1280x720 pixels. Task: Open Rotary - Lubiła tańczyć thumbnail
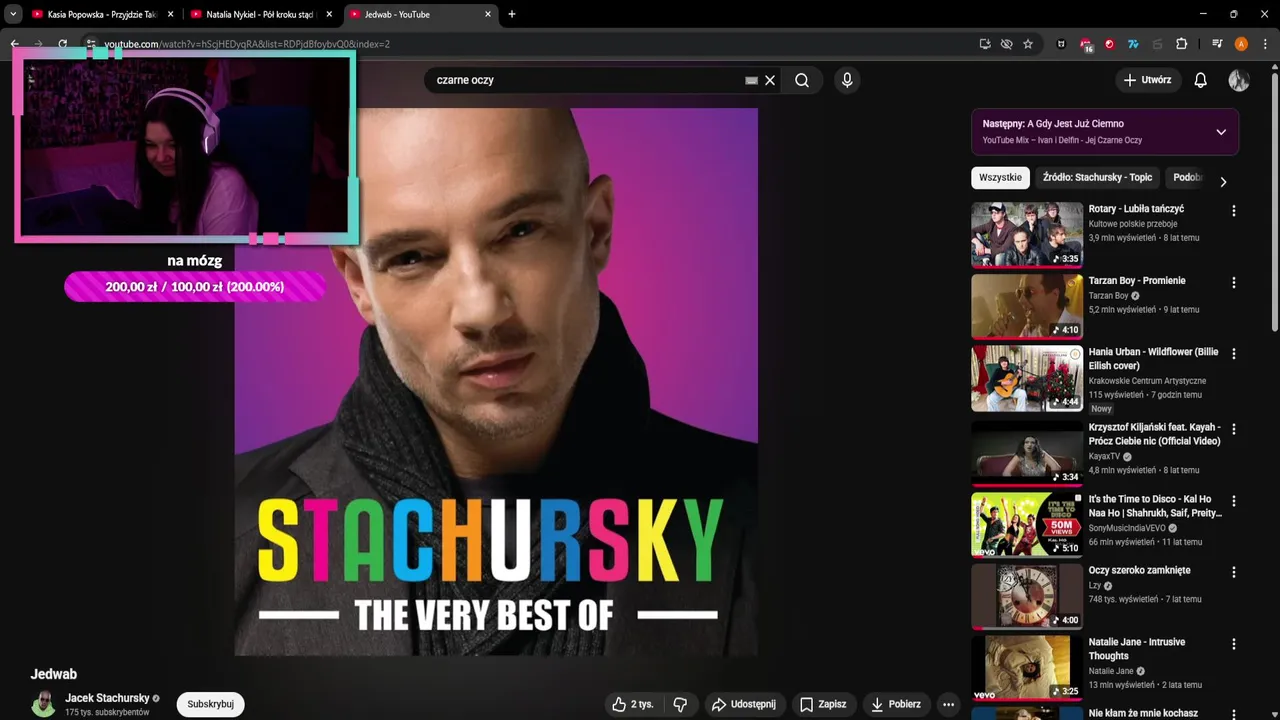[1027, 235]
